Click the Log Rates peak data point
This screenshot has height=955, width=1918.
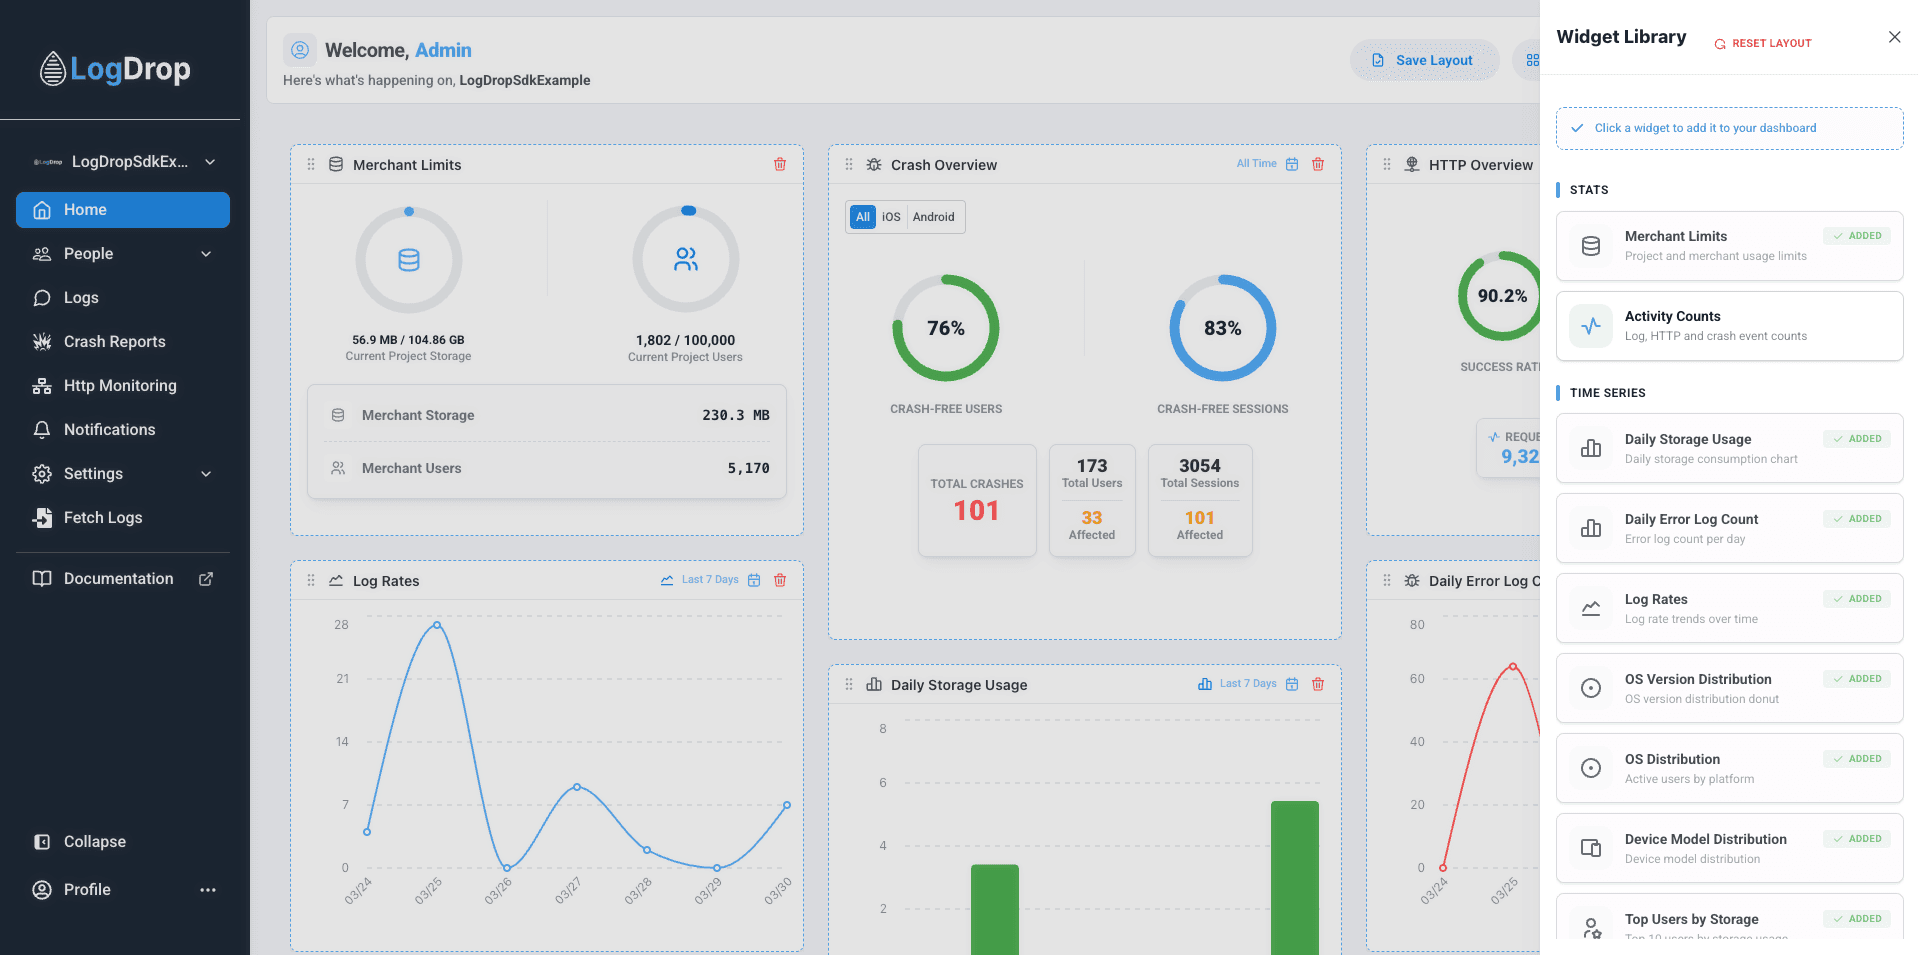coord(437,625)
